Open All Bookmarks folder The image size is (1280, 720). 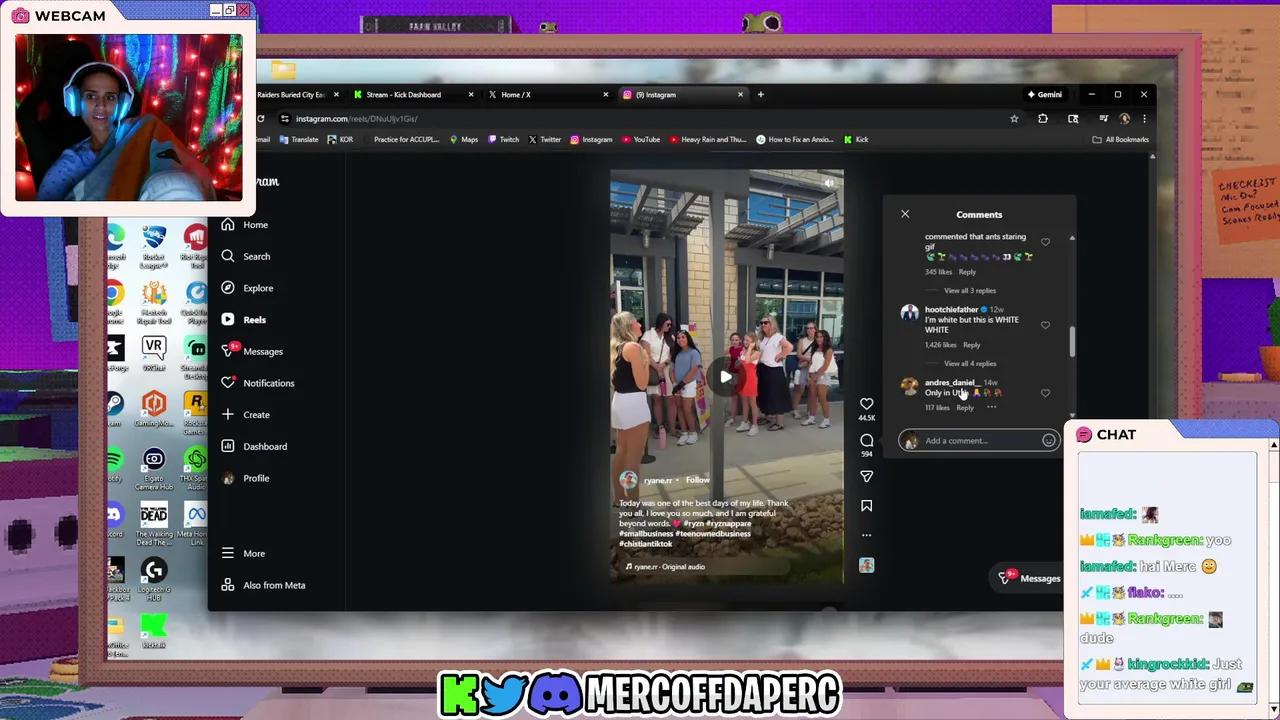click(x=1120, y=140)
